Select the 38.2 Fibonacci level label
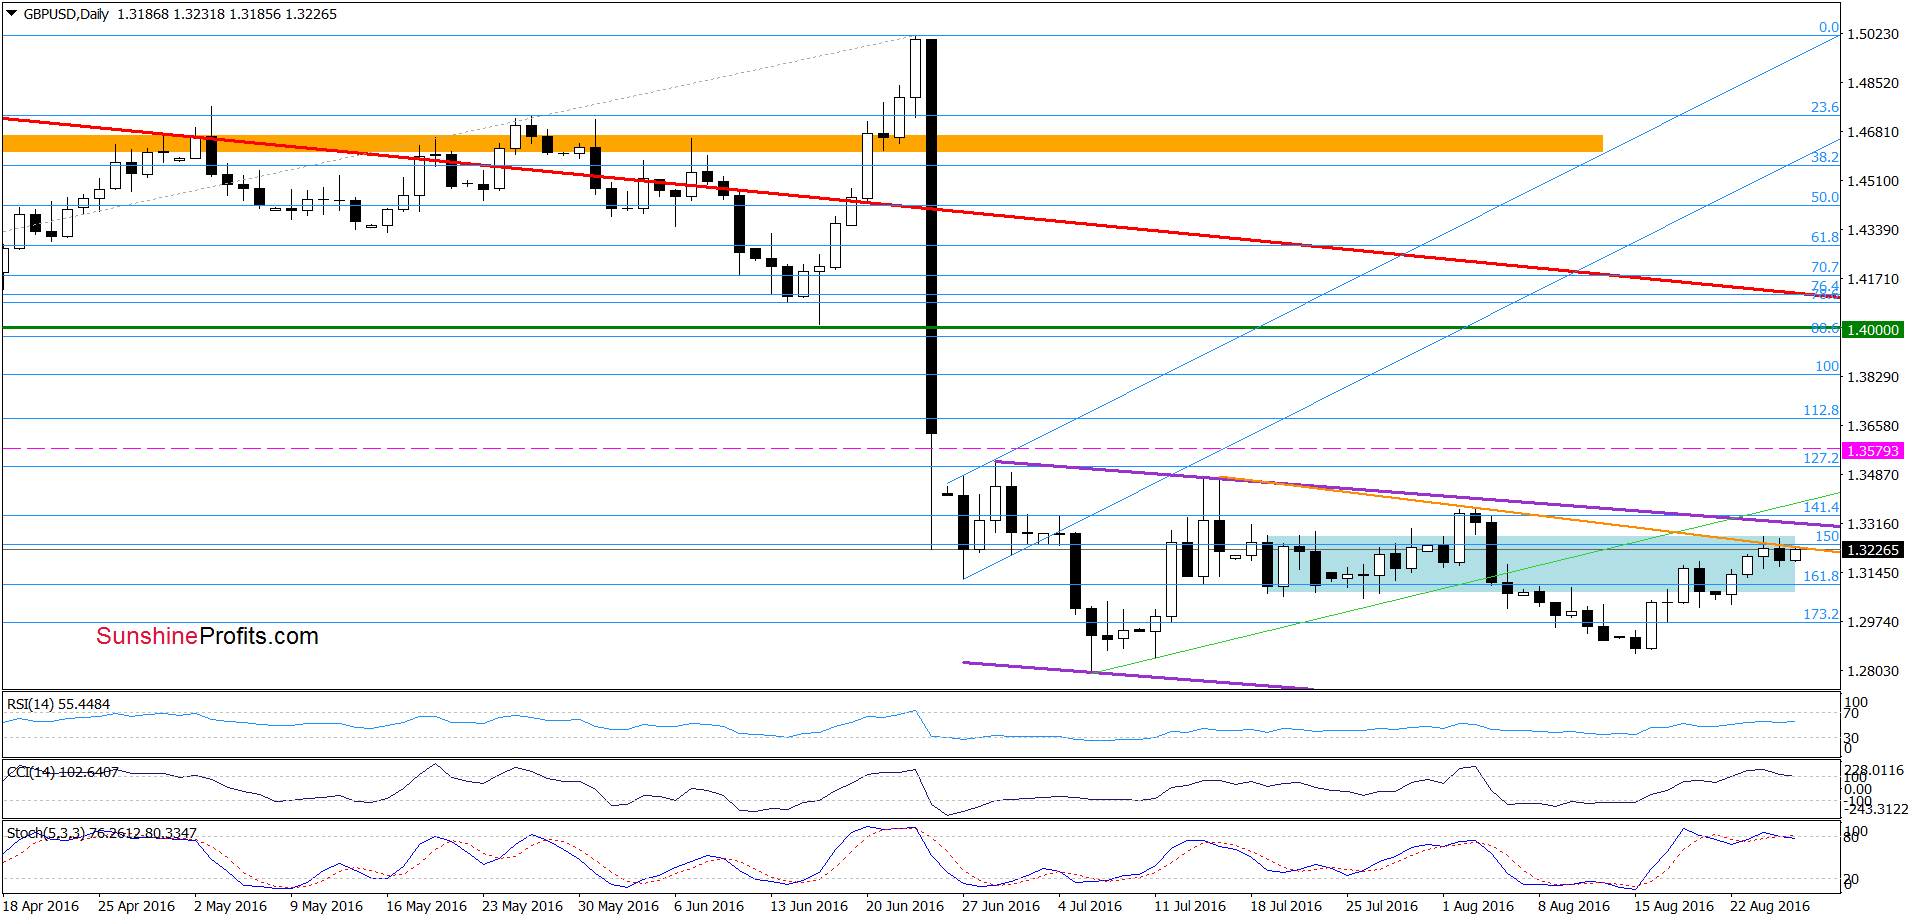1908x920 pixels. [x=1825, y=157]
